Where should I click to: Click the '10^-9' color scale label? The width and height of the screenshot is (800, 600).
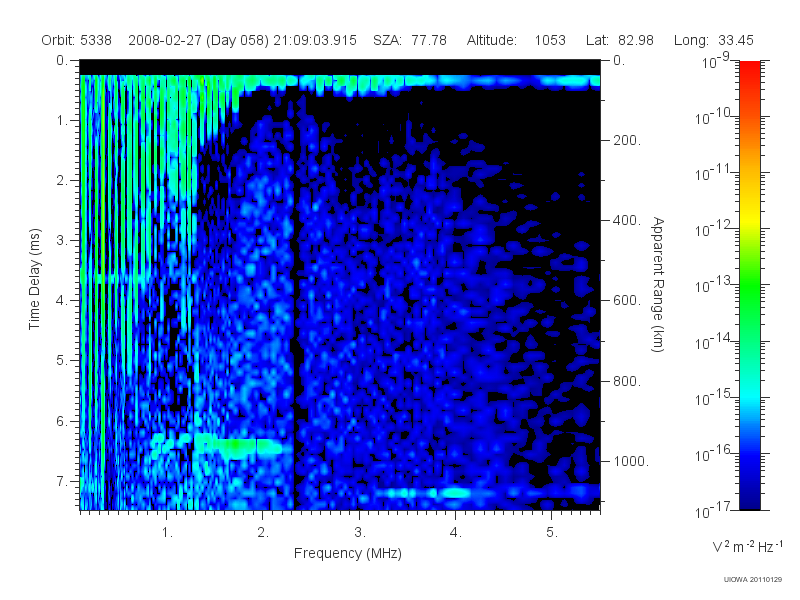tap(716, 61)
